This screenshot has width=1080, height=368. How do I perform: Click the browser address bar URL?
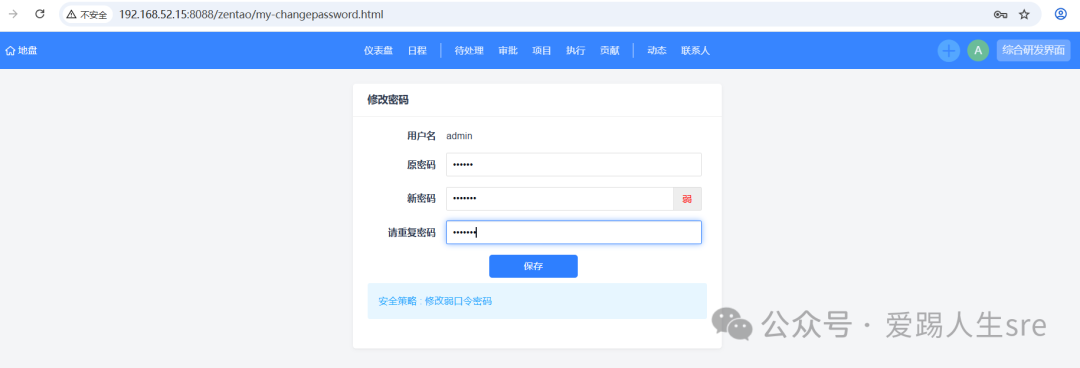(251, 14)
